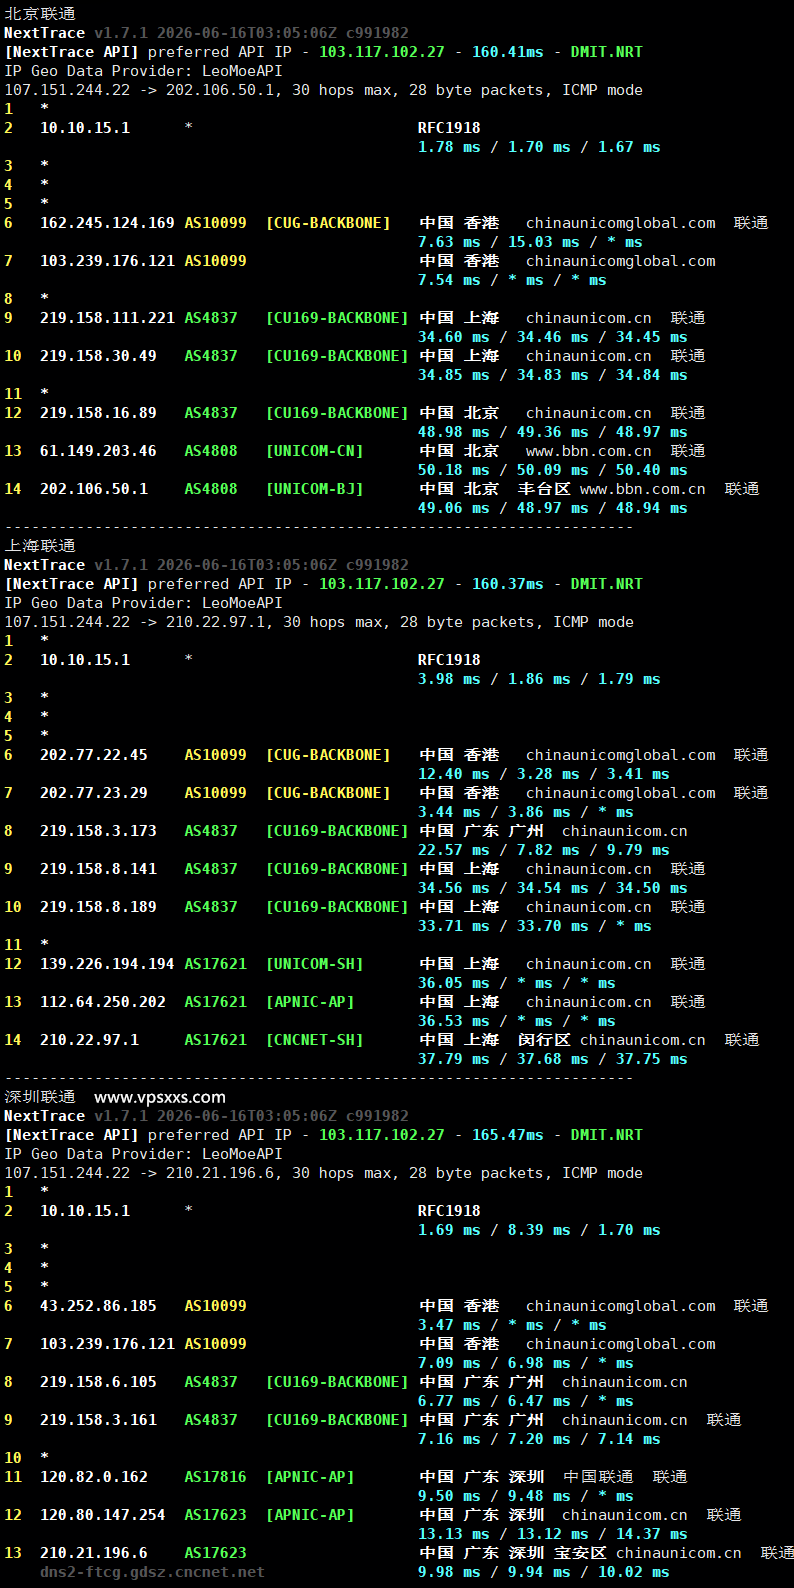This screenshot has height=1588, width=794.
Task: Click latency line 9.98 ms / 9.94 ms
Action: (544, 1572)
